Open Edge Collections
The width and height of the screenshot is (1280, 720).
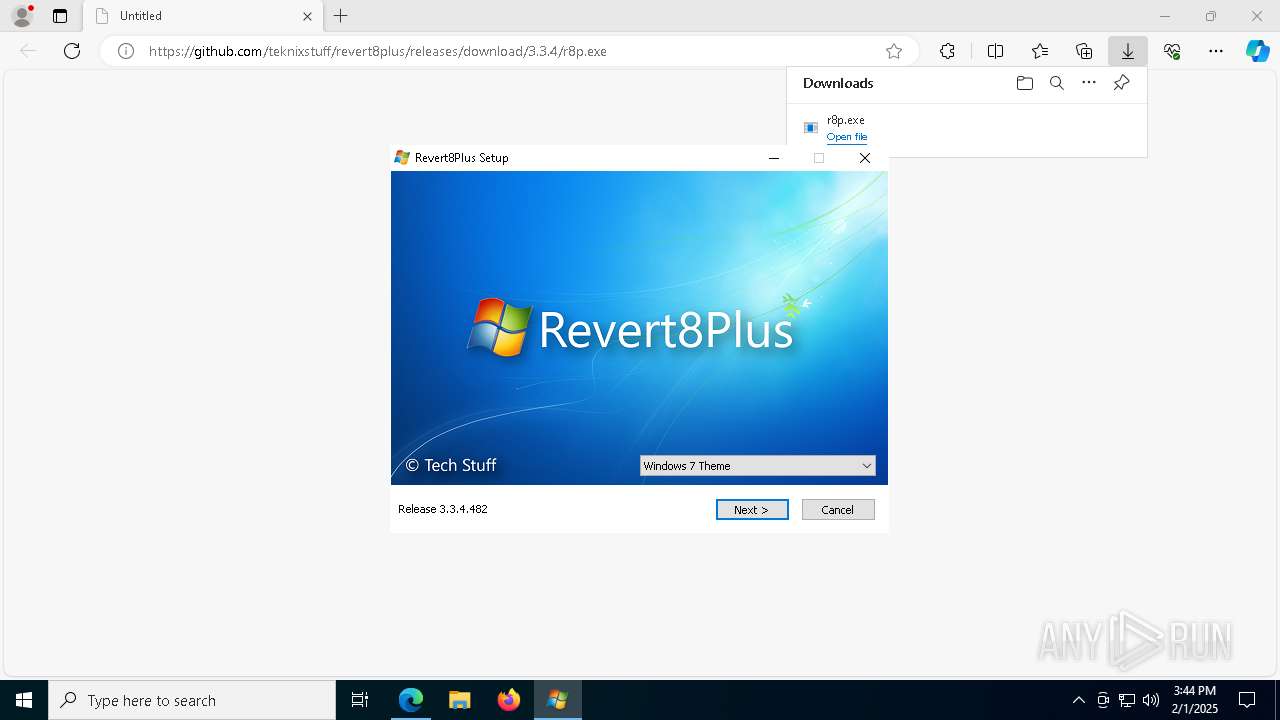1084,51
